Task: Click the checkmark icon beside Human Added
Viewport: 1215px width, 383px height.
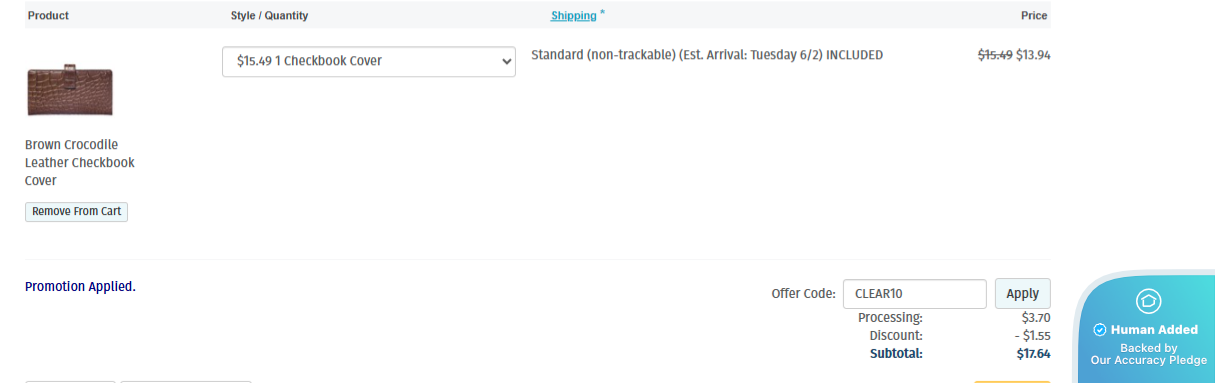Action: coord(1099,330)
